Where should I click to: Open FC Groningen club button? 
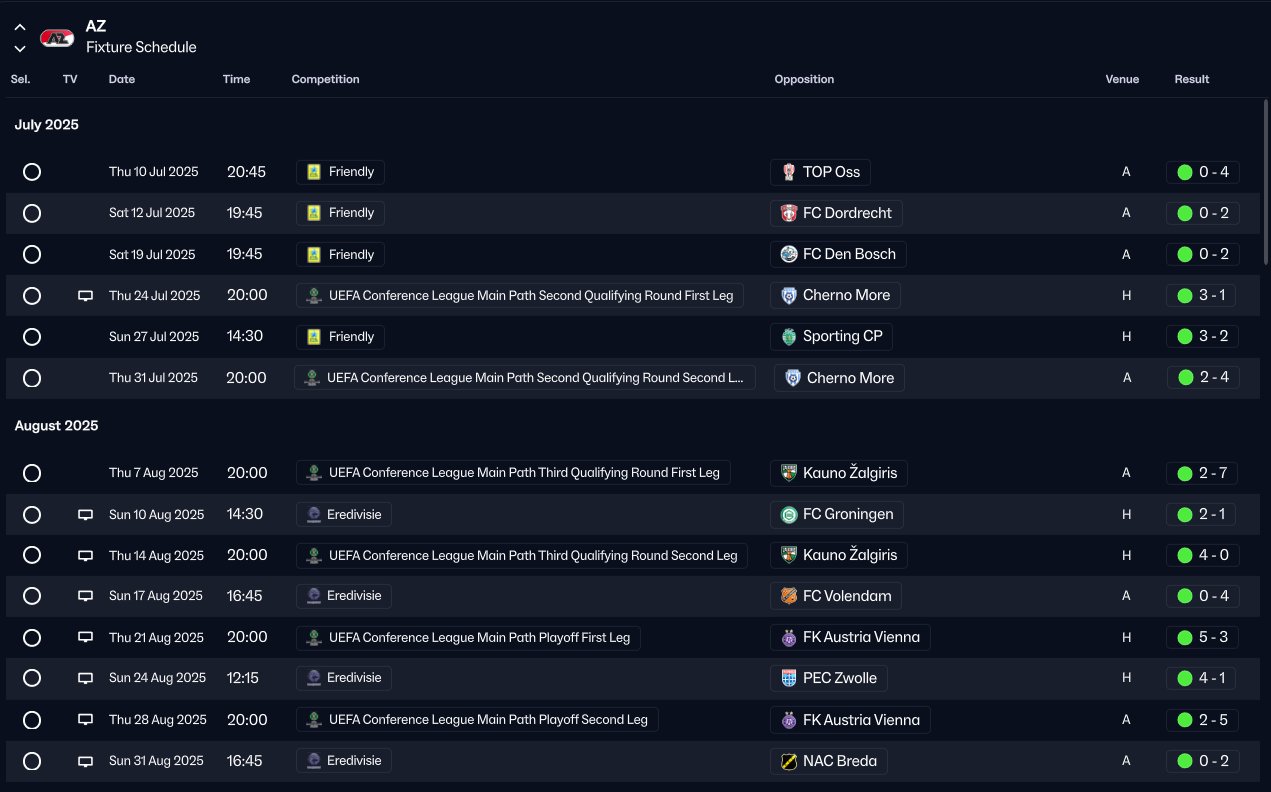coord(838,515)
